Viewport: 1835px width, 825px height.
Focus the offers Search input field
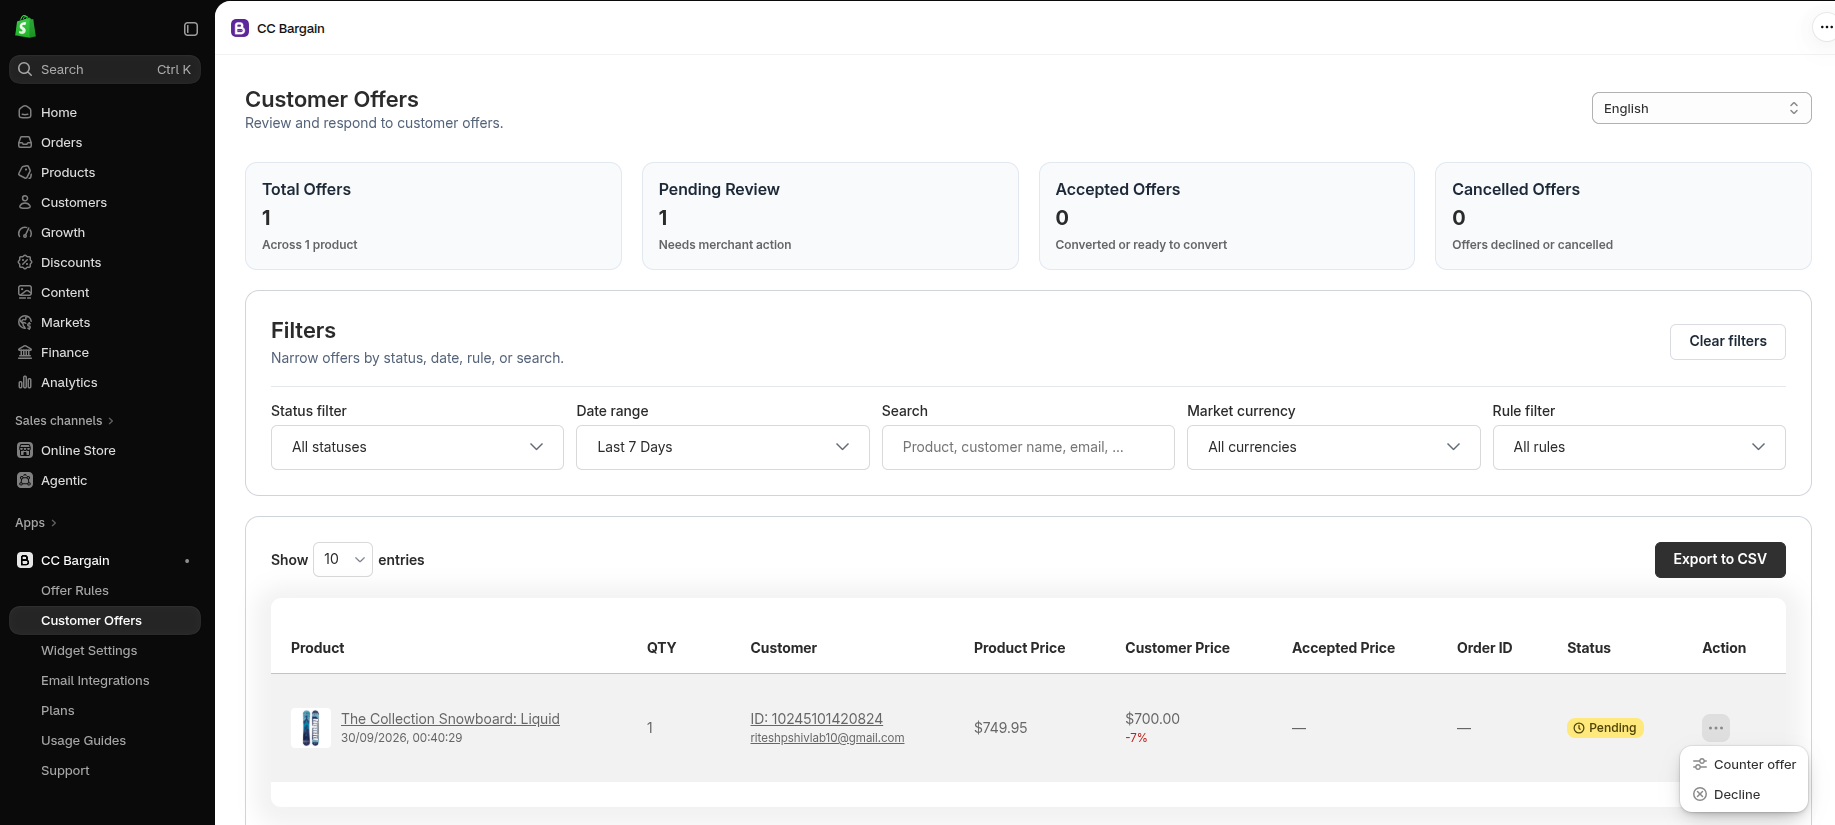[1028, 447]
